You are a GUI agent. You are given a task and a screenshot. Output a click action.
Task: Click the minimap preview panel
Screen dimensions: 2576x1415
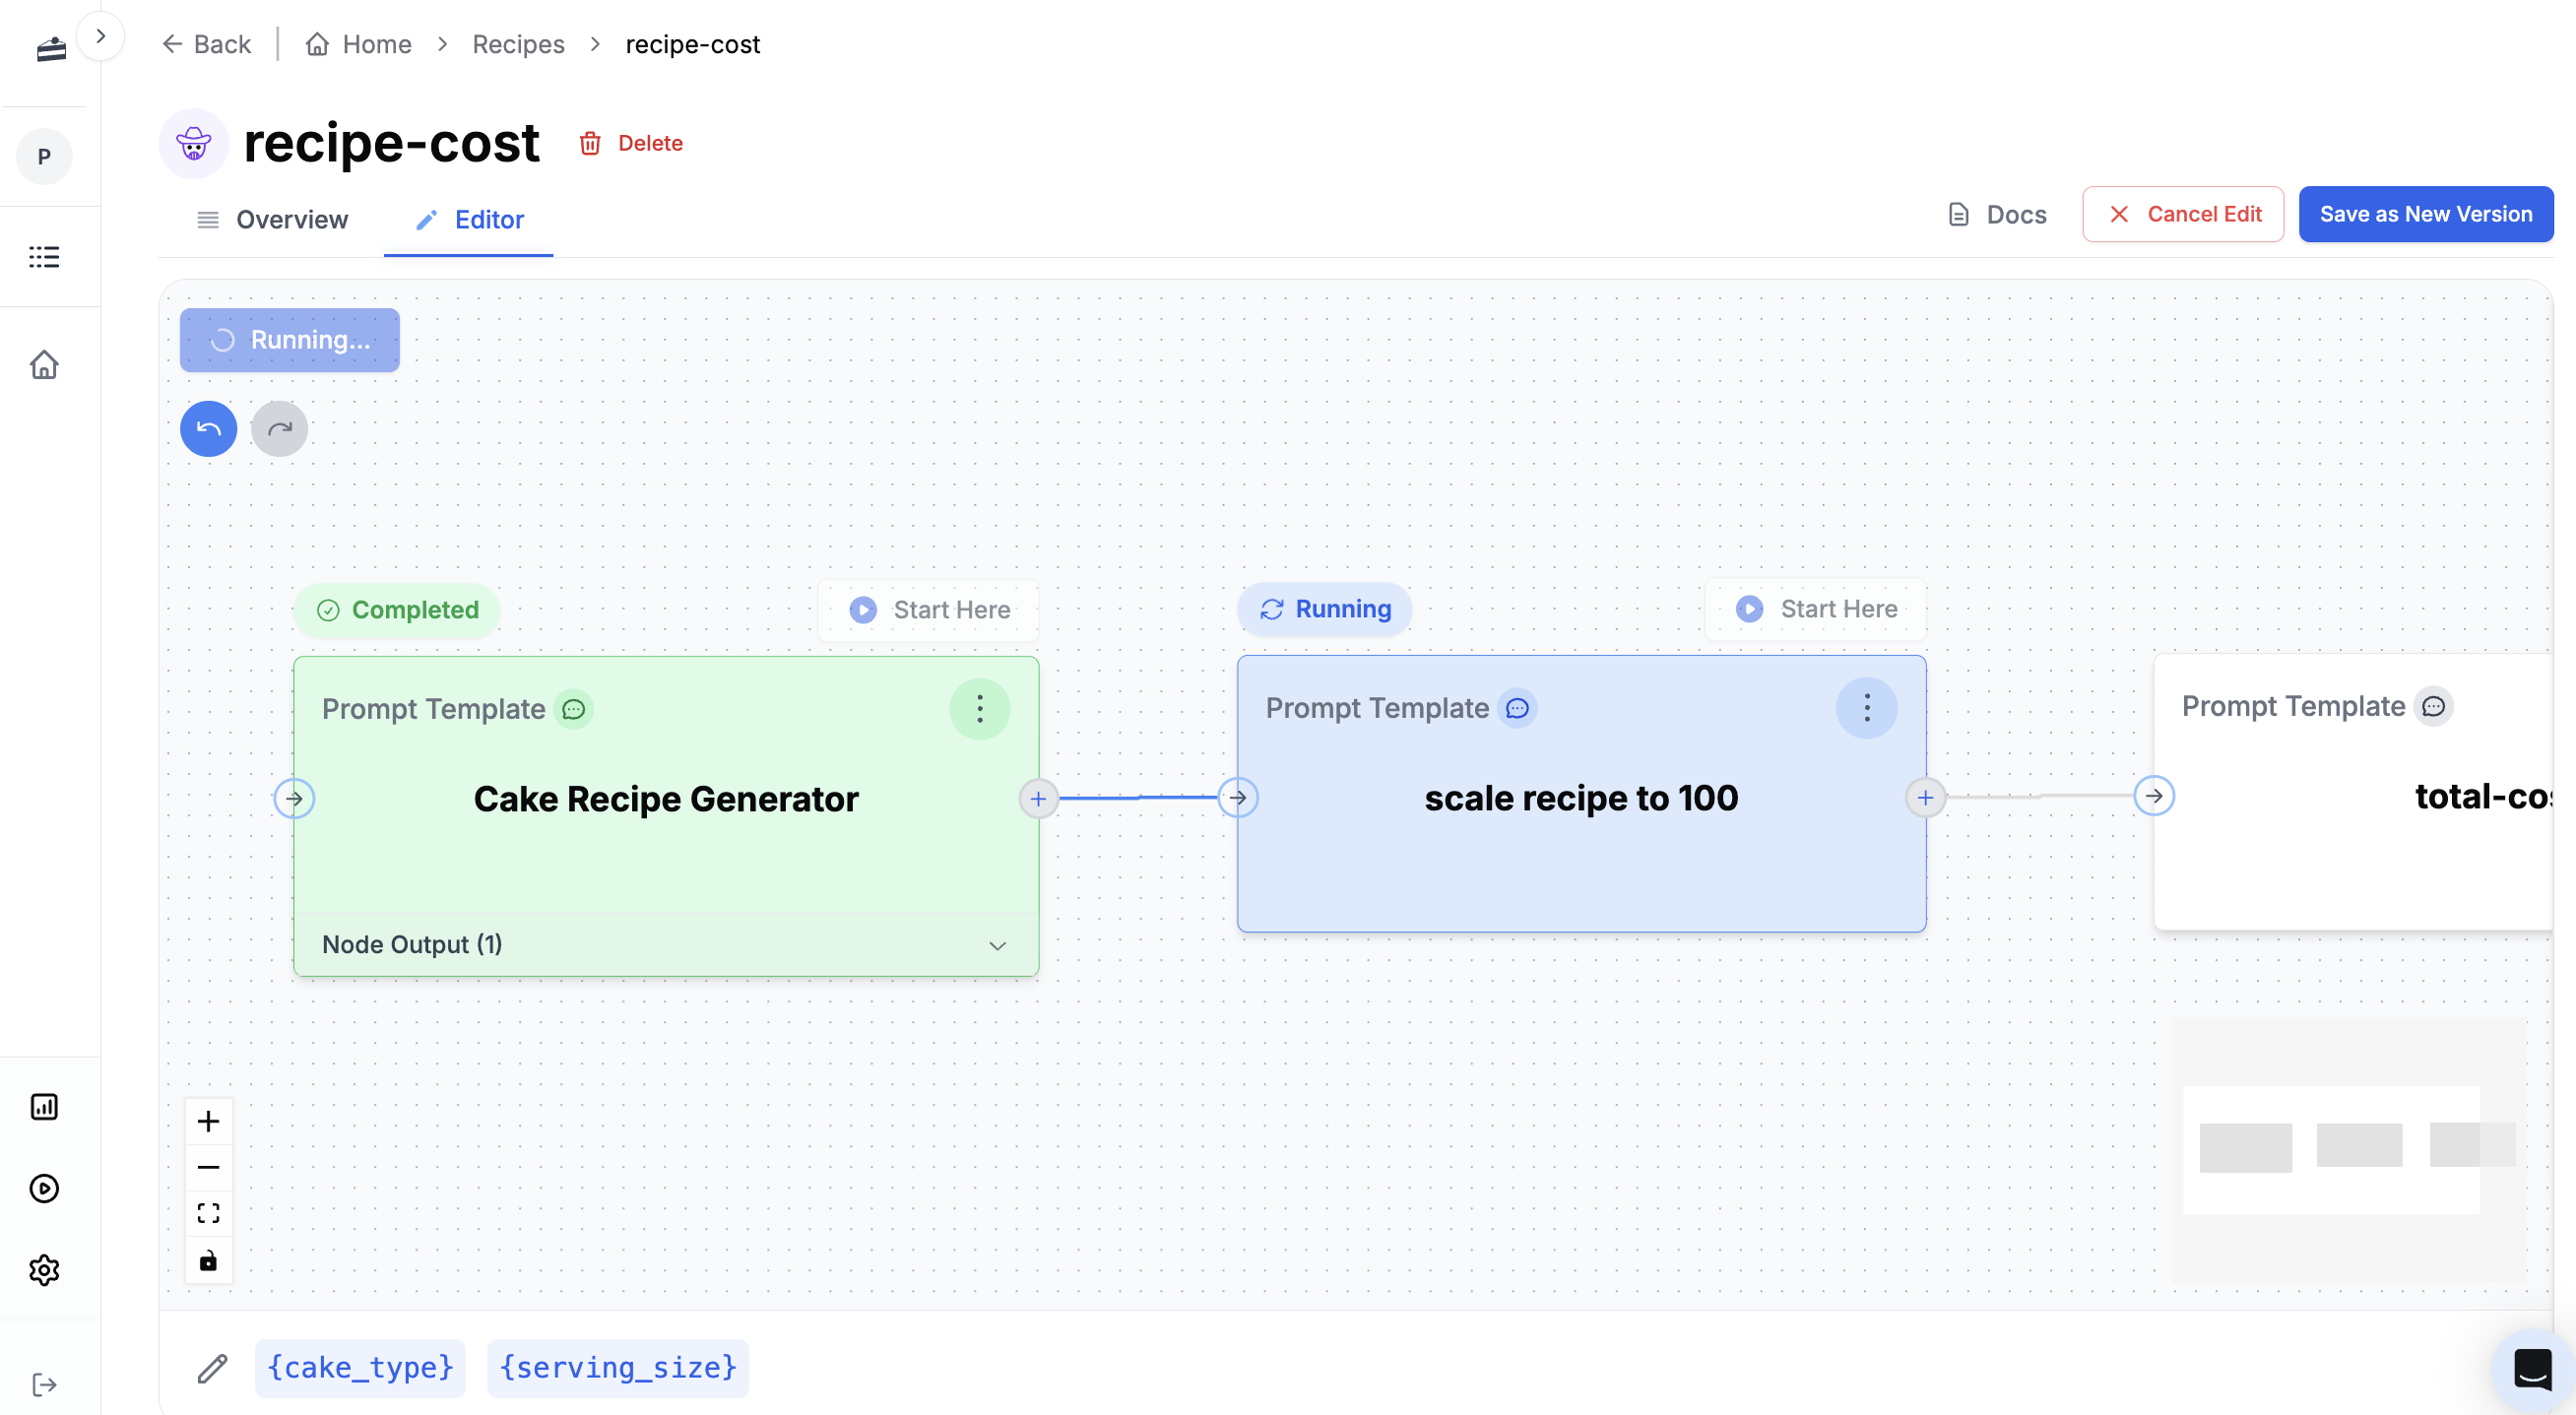[x=2348, y=1150]
